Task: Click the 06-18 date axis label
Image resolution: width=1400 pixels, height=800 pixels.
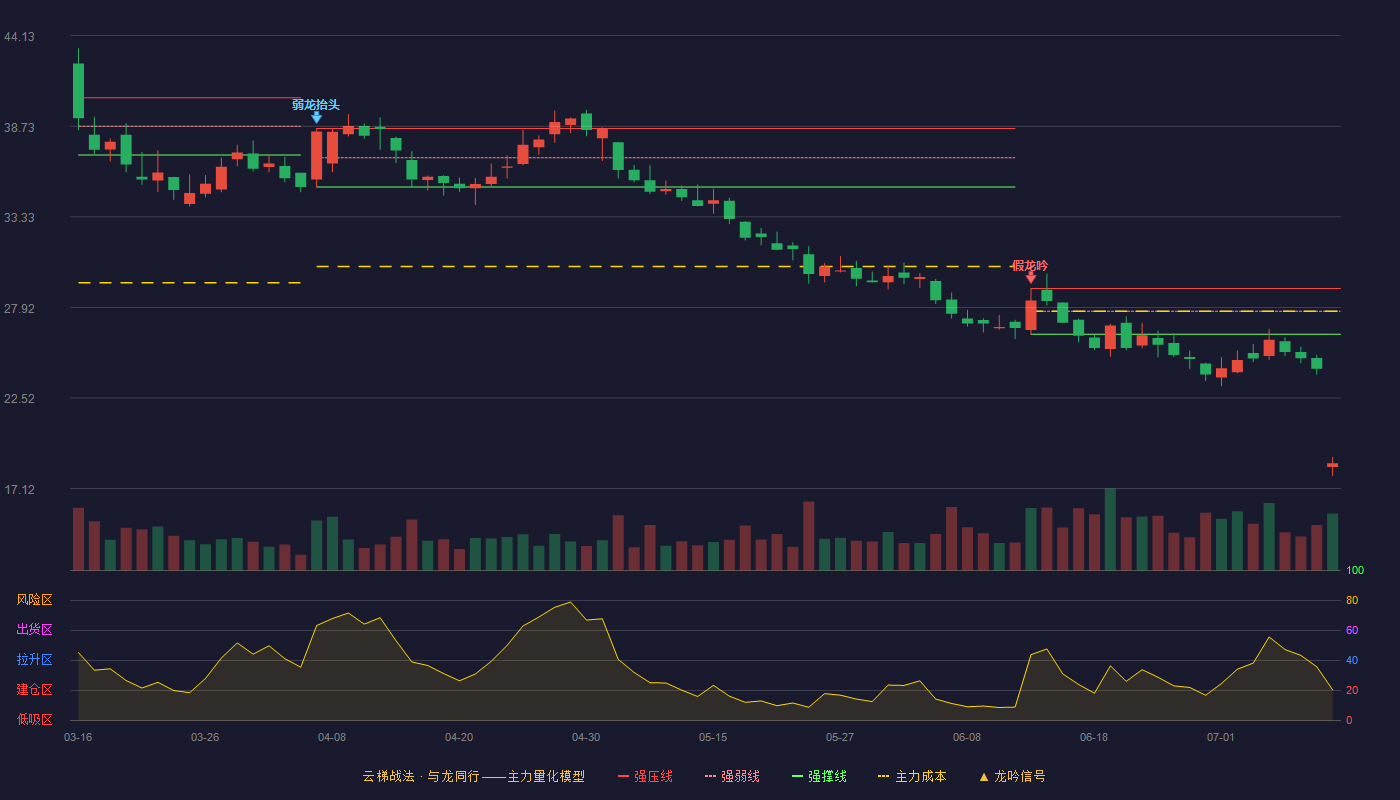Action: pos(1094,737)
